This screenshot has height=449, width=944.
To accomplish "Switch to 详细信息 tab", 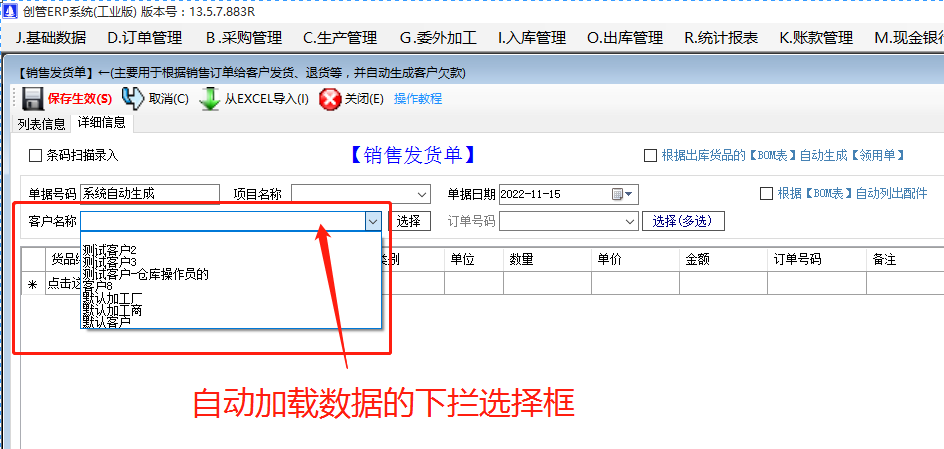I will click(x=102, y=123).
